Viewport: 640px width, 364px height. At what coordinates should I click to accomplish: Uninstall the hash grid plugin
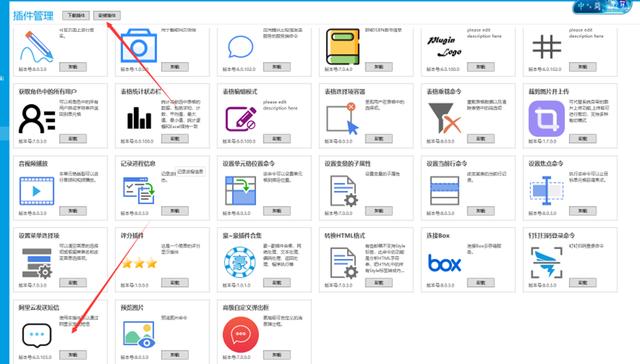click(x=583, y=67)
